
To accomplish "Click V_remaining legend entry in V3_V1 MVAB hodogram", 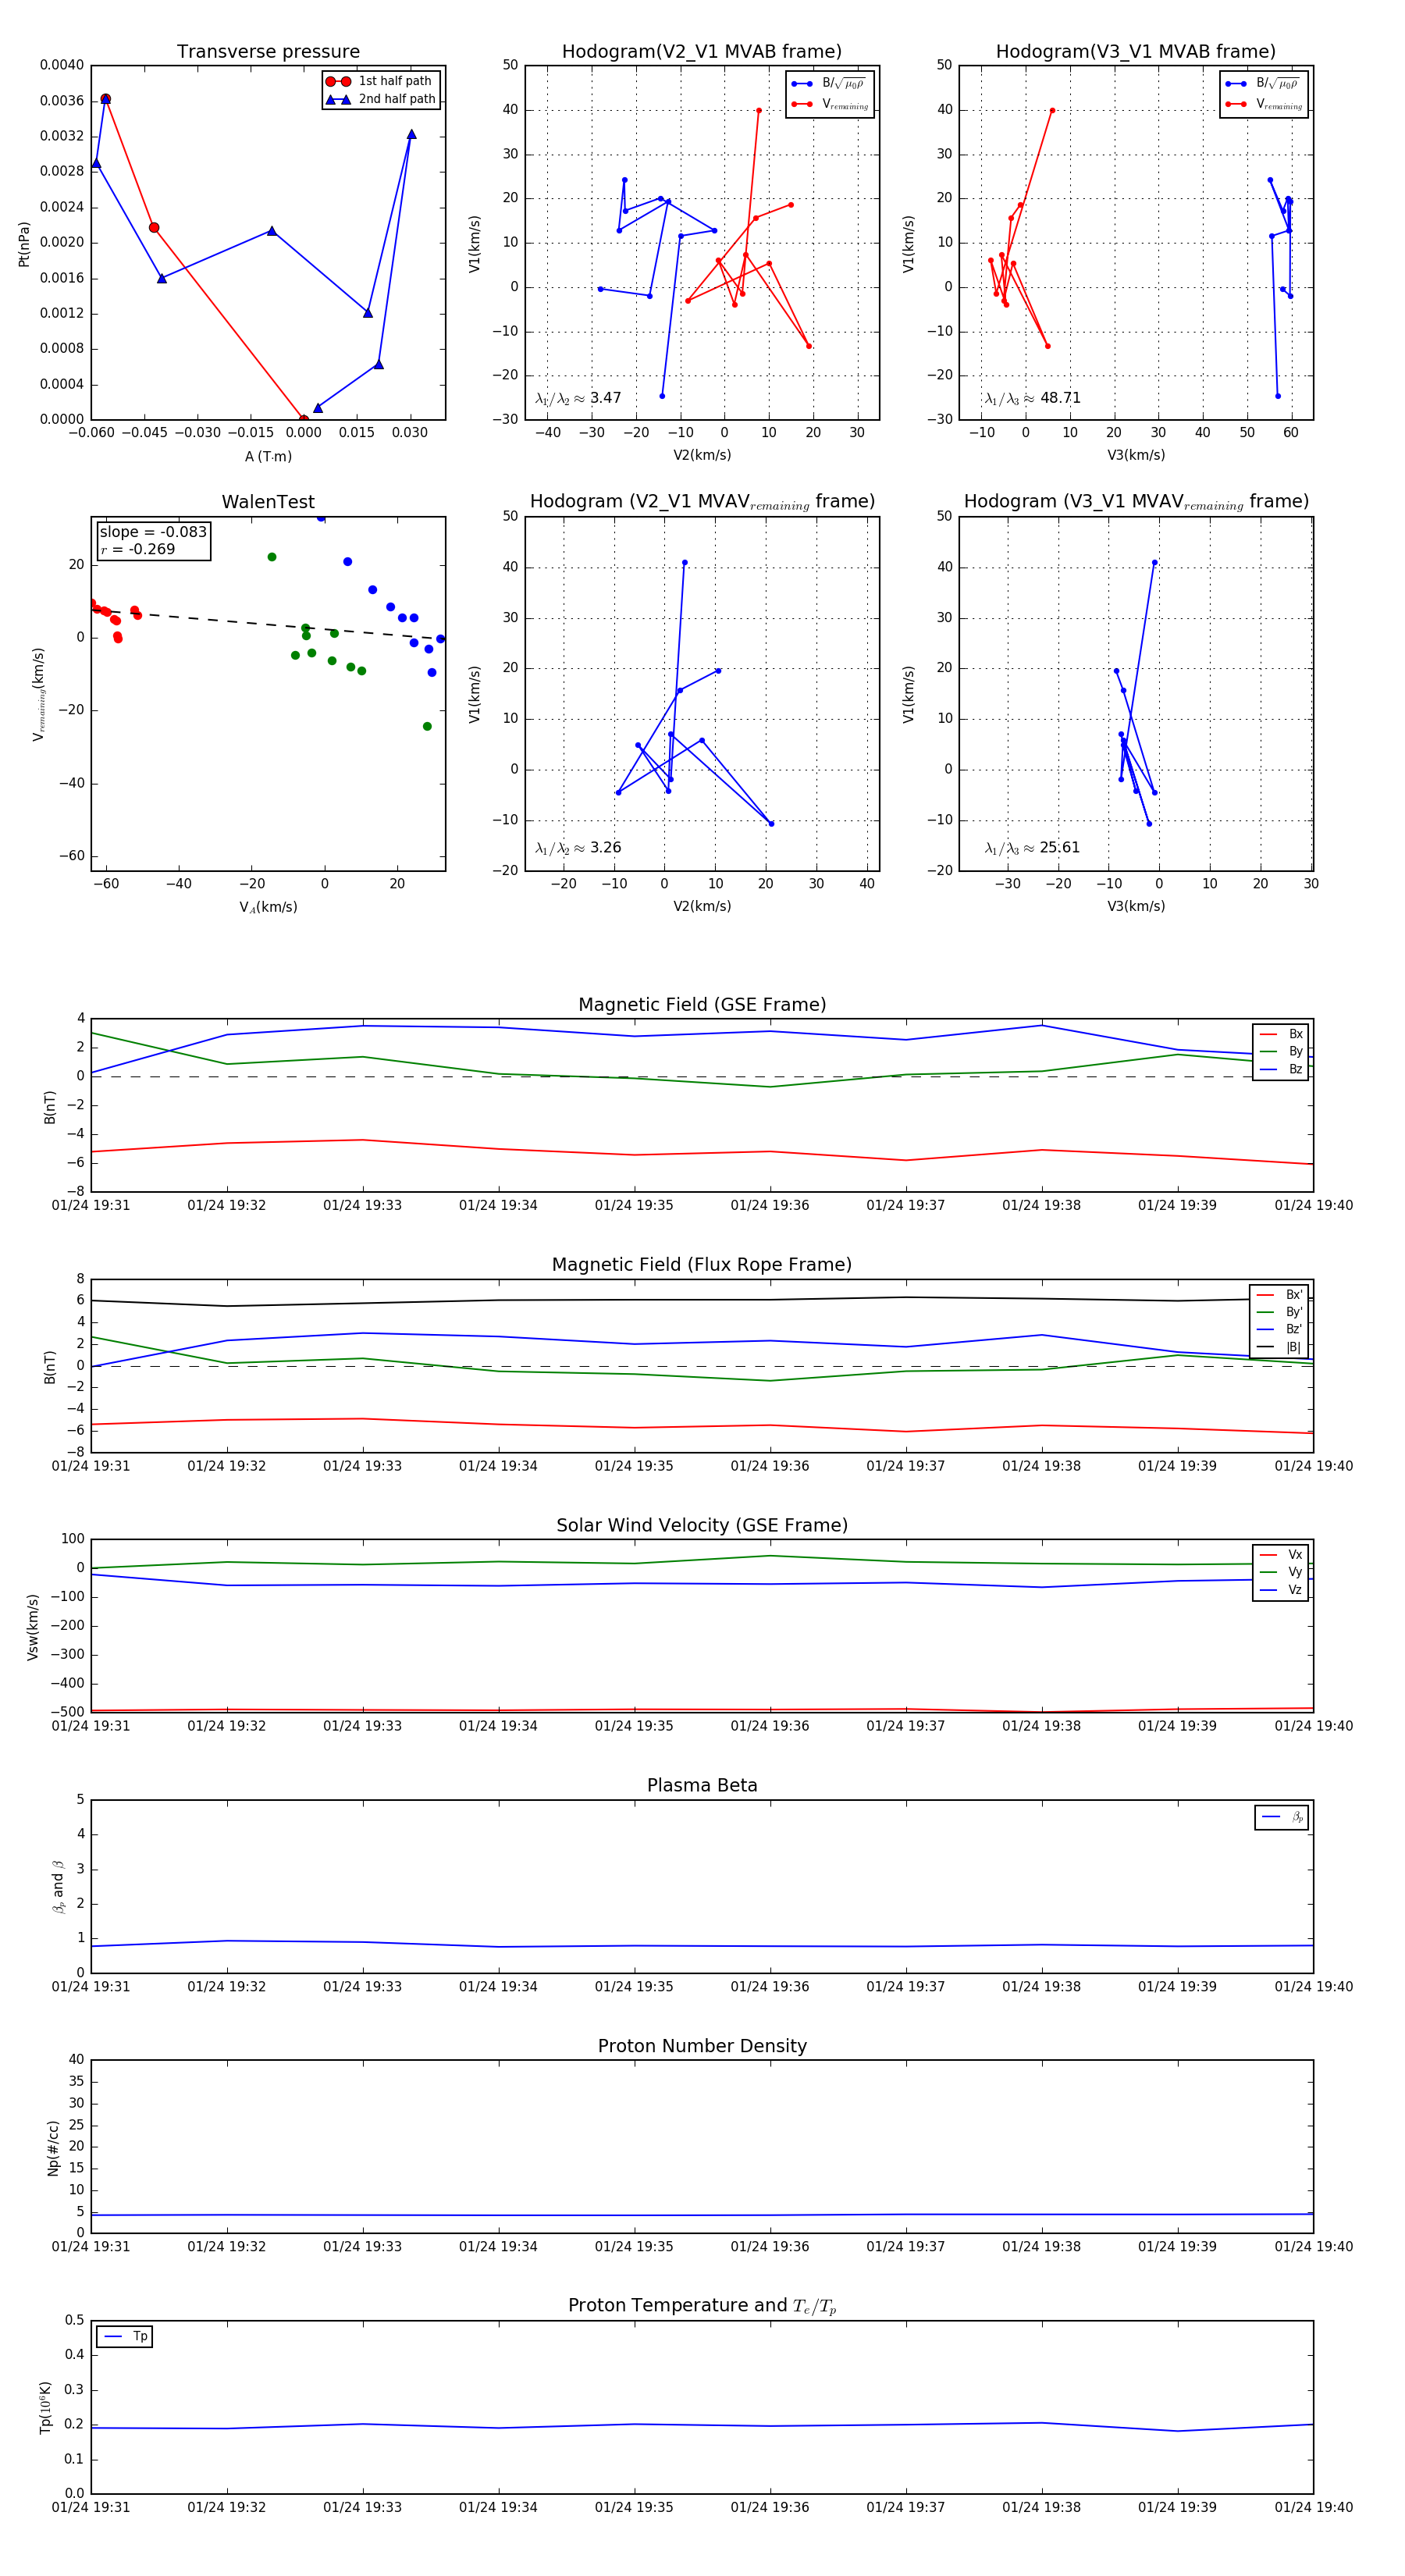I will [1263, 104].
